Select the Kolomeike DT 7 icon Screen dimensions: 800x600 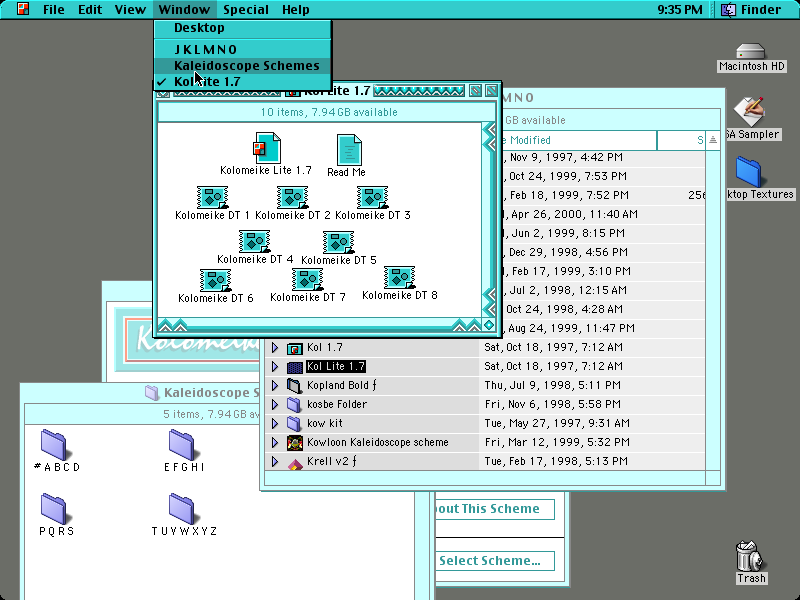(307, 279)
